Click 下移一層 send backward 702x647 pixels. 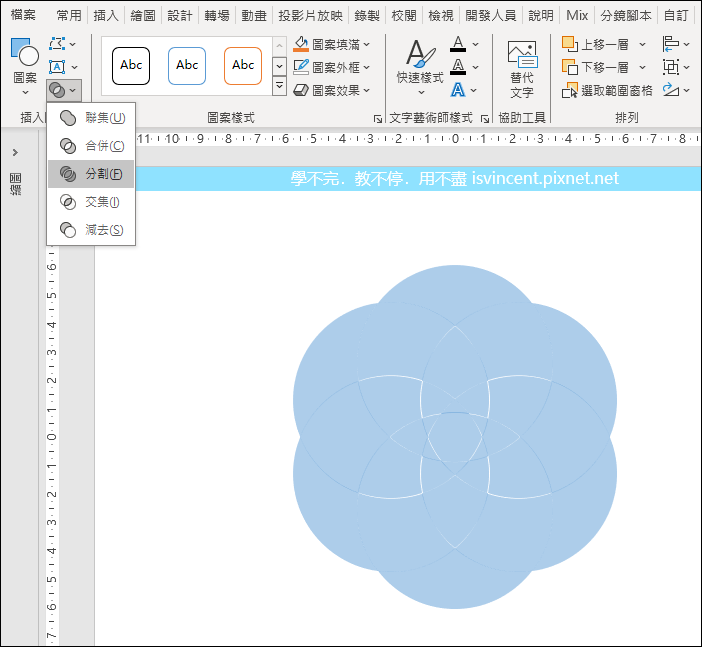tap(595, 68)
